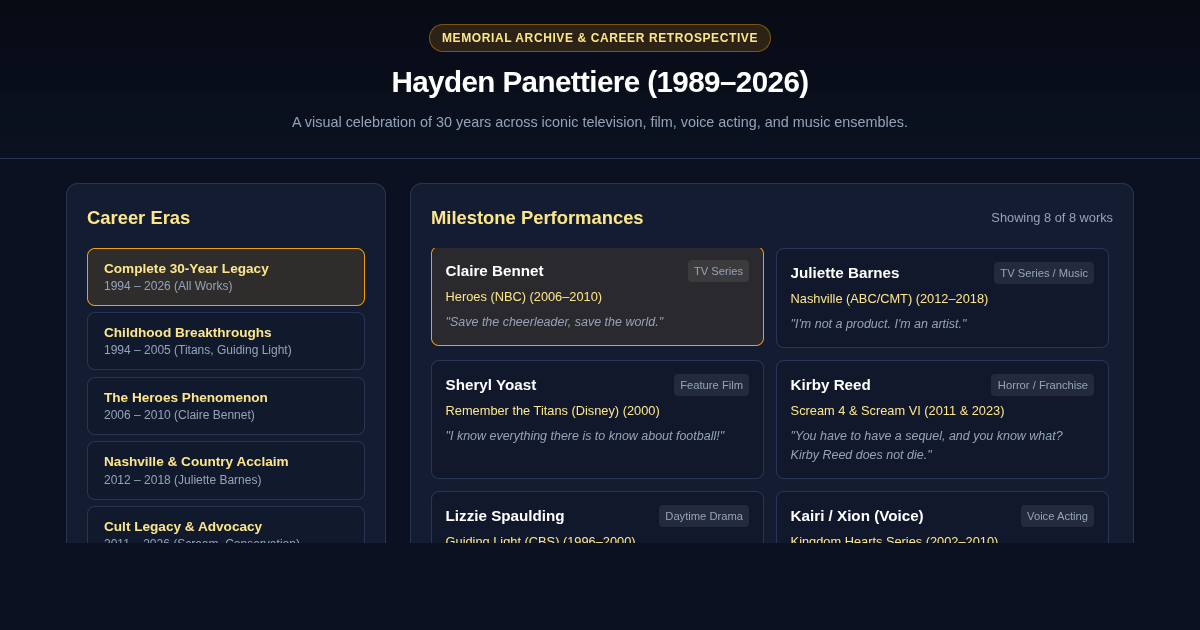Open the Kairi / Xion voice card
1200x630 pixels.
point(942,517)
